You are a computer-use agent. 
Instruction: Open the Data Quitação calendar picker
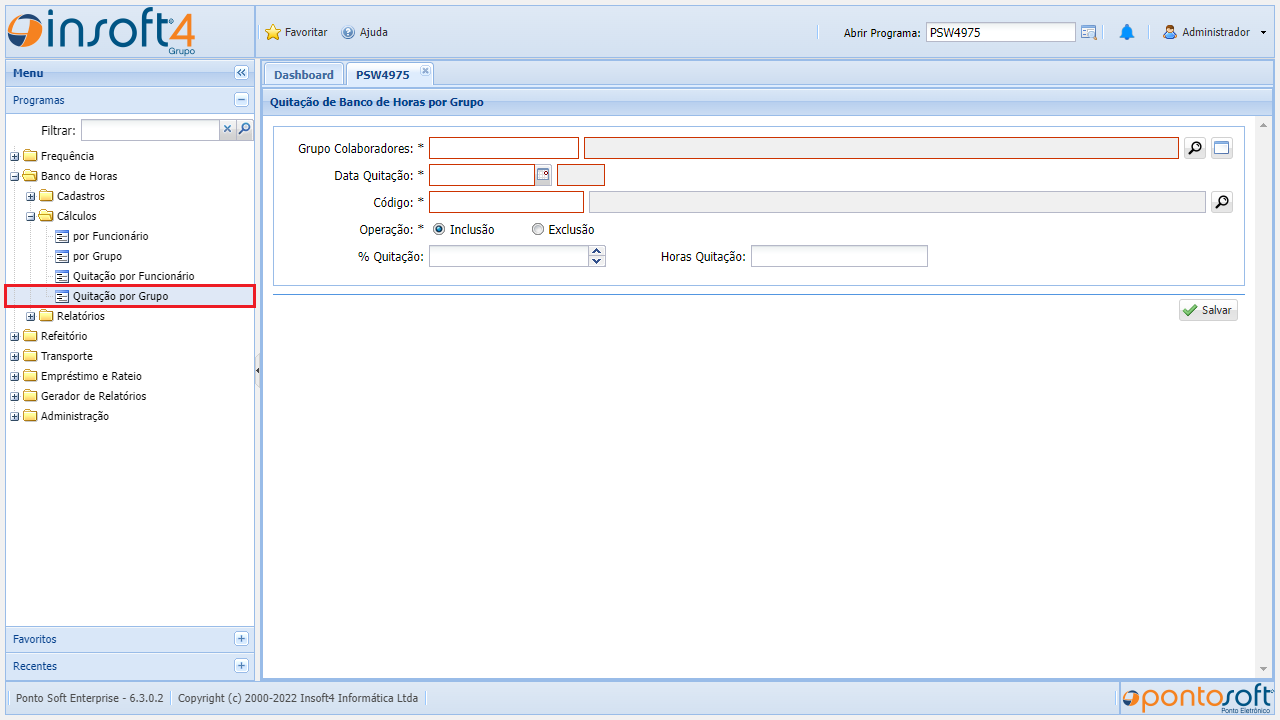click(x=543, y=175)
